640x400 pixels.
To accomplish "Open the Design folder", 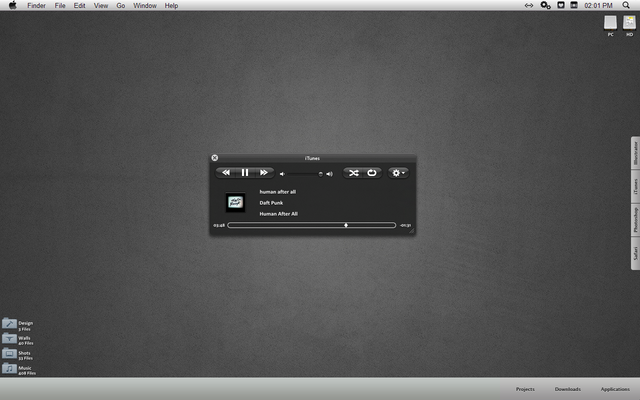I will pos(10,324).
